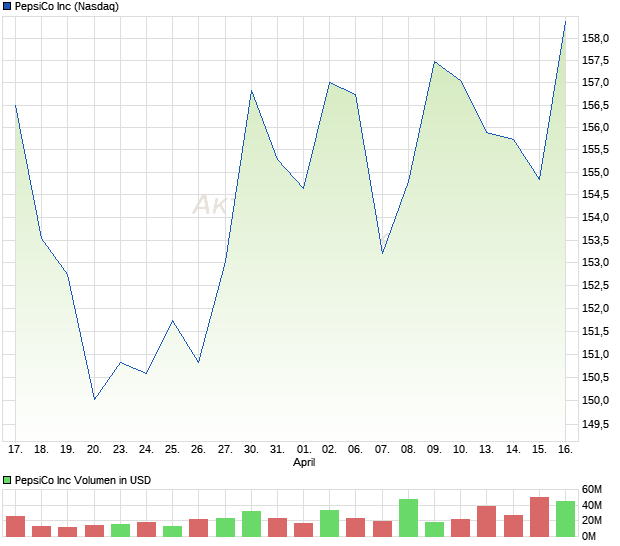Click the red volume bar for the 17.
This screenshot has height=546, width=620.
(x=15, y=526)
